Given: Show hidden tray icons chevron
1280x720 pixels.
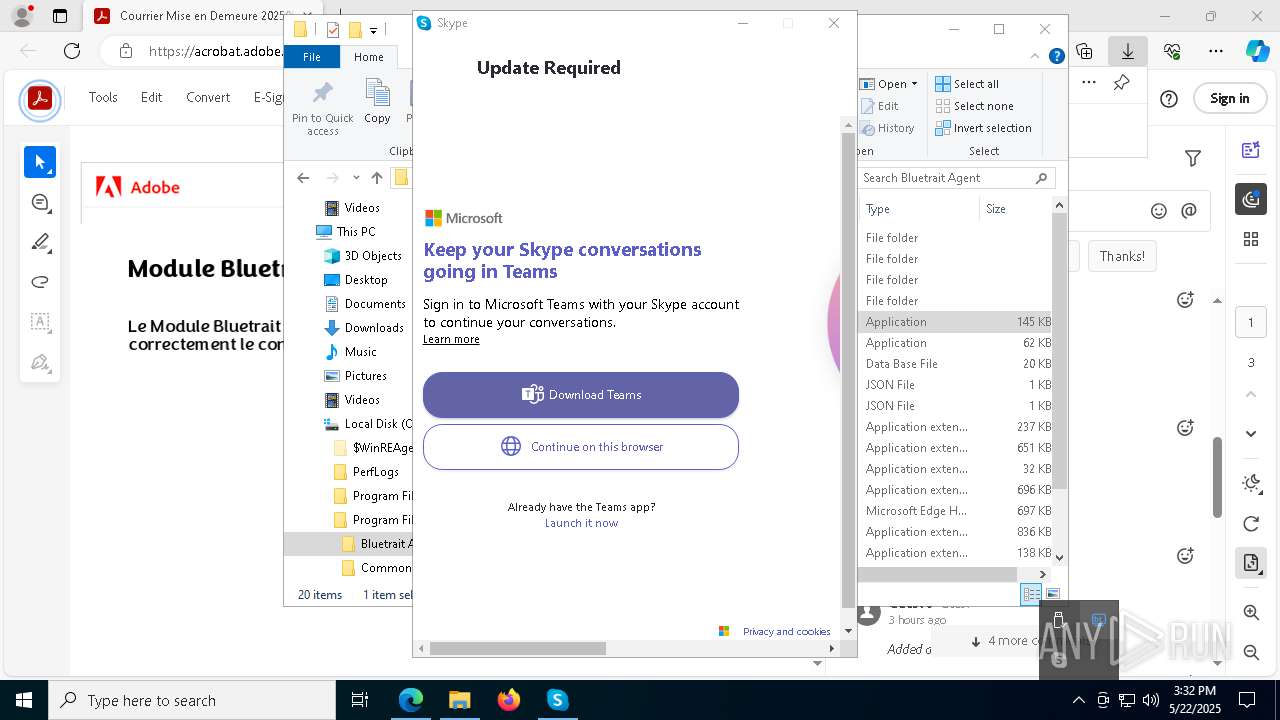Looking at the screenshot, I should click(1078, 700).
